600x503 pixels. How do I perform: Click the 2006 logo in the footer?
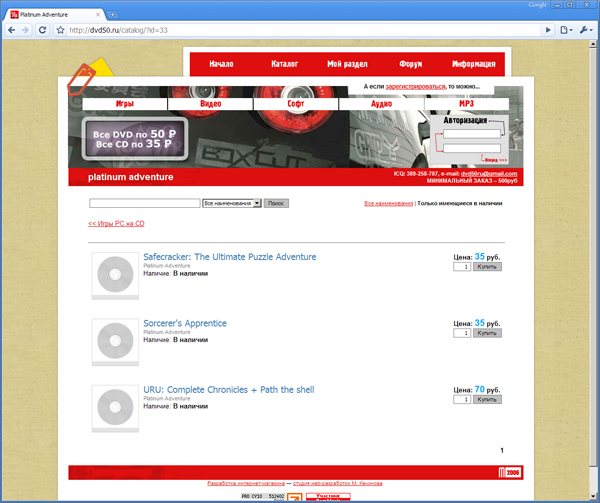[x=509, y=472]
